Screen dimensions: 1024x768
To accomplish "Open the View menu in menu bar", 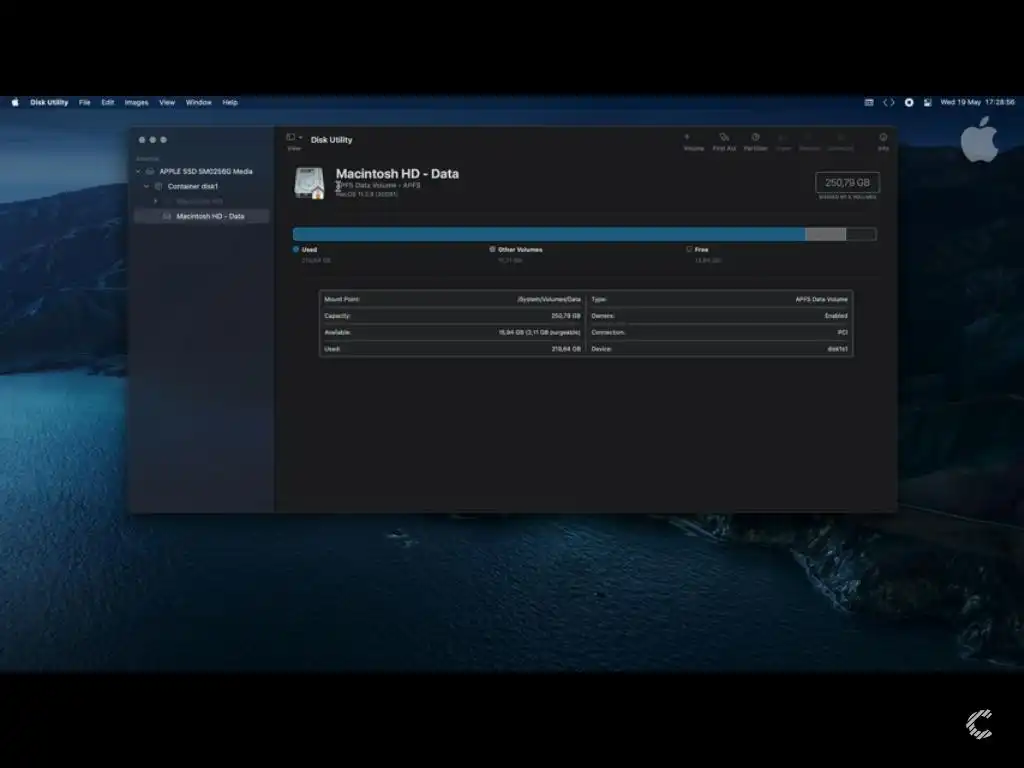I will (x=167, y=103).
